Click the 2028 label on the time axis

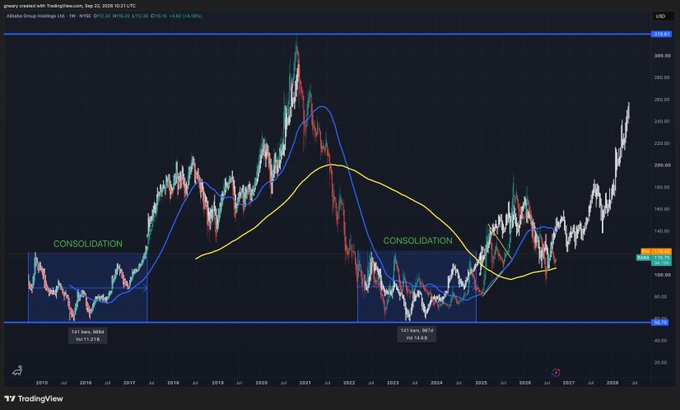point(612,383)
